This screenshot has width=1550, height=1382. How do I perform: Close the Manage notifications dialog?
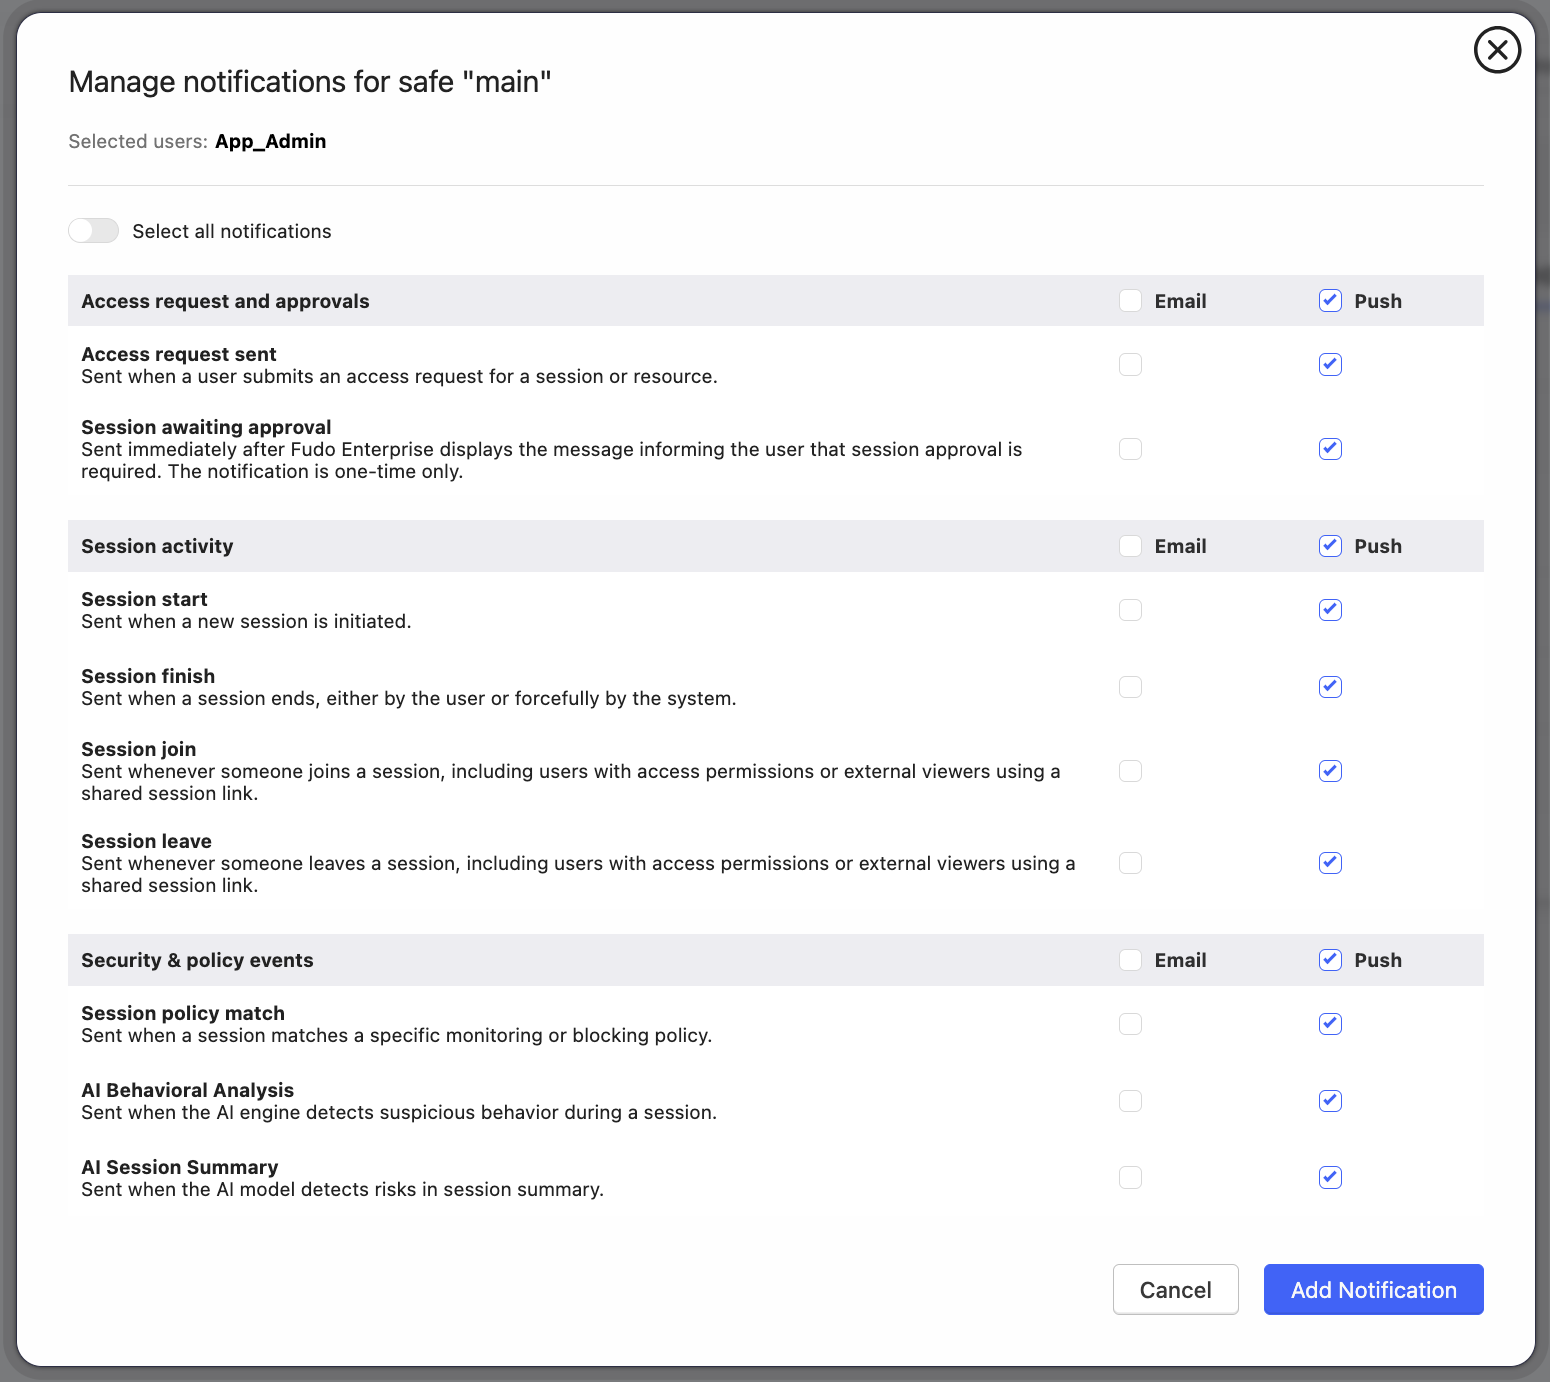point(1497,50)
